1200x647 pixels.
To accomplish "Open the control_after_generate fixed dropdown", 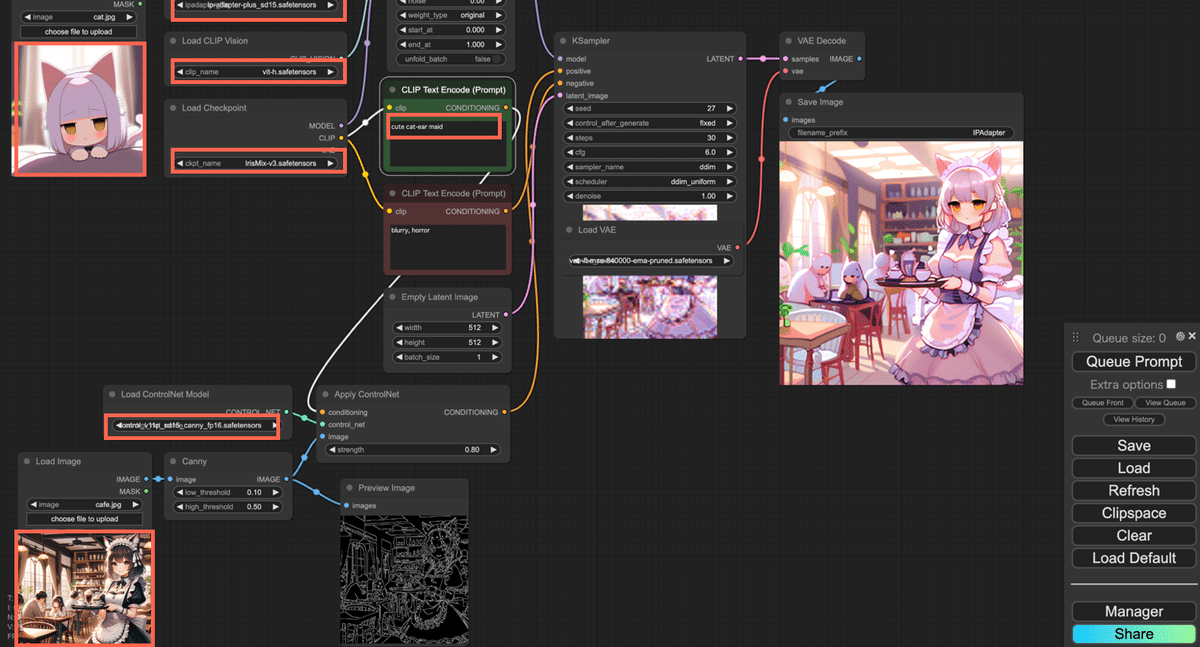I will pyautogui.click(x=650, y=123).
